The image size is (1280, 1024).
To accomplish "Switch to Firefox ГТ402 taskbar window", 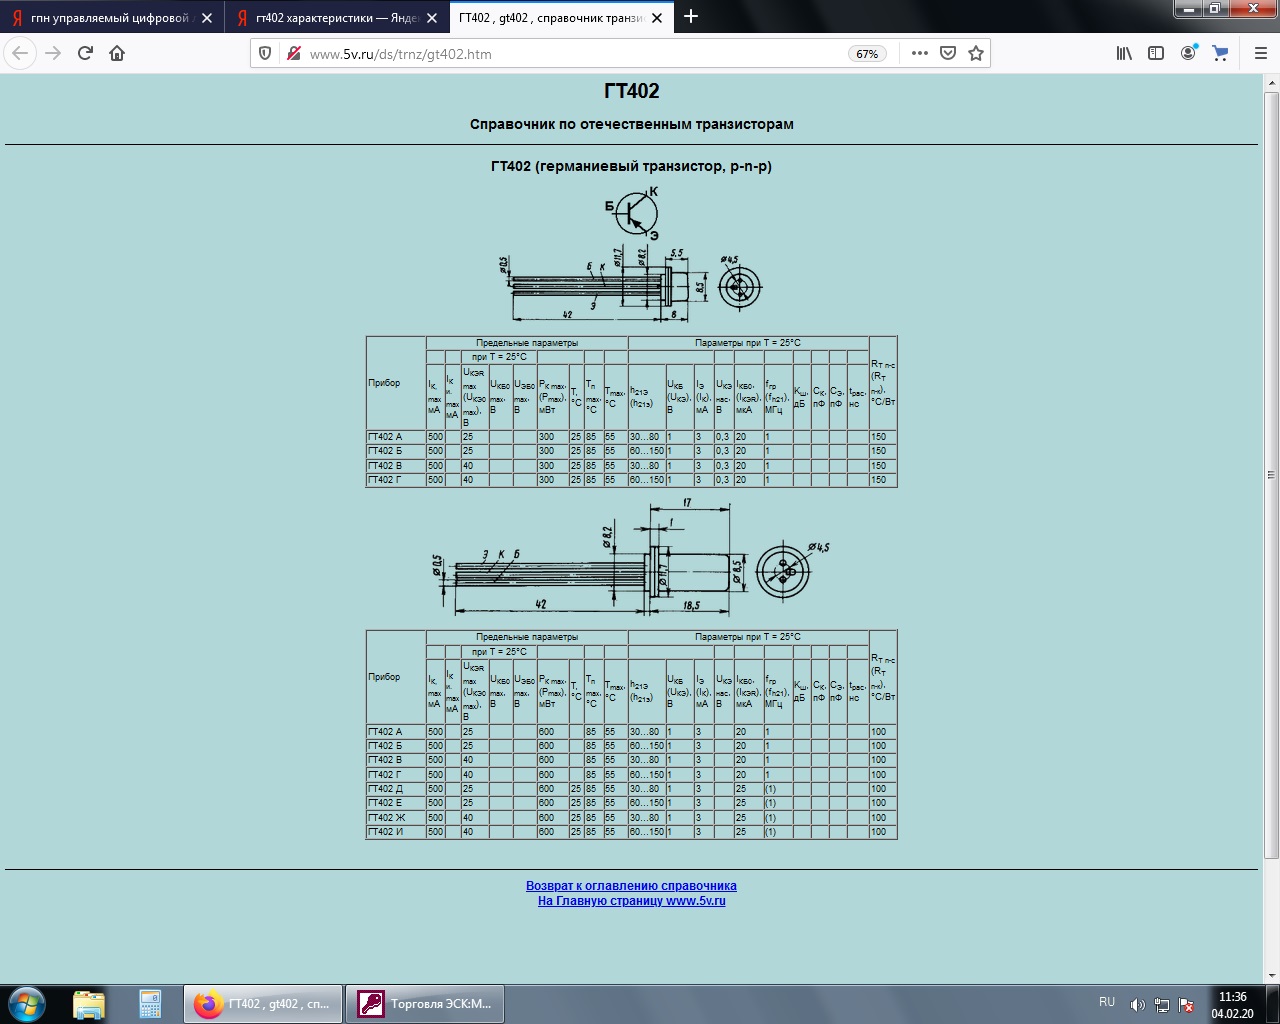I will (263, 1004).
